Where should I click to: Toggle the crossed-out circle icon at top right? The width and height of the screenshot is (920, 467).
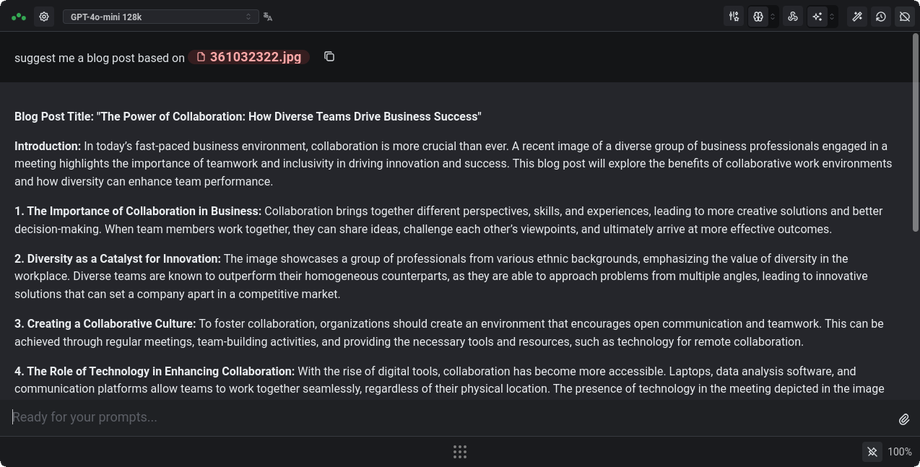point(905,17)
